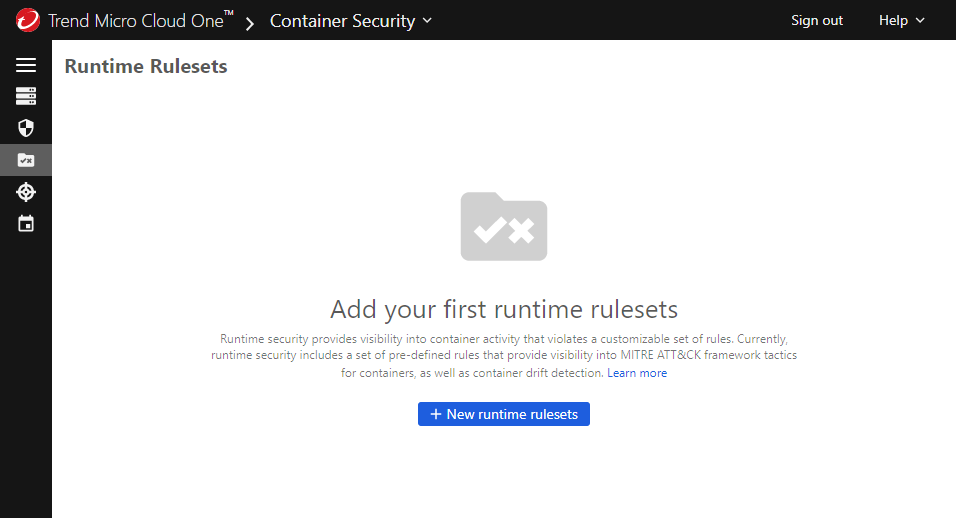956x518 pixels.
Task: Click the large gray folder illustration
Action: click(x=503, y=227)
